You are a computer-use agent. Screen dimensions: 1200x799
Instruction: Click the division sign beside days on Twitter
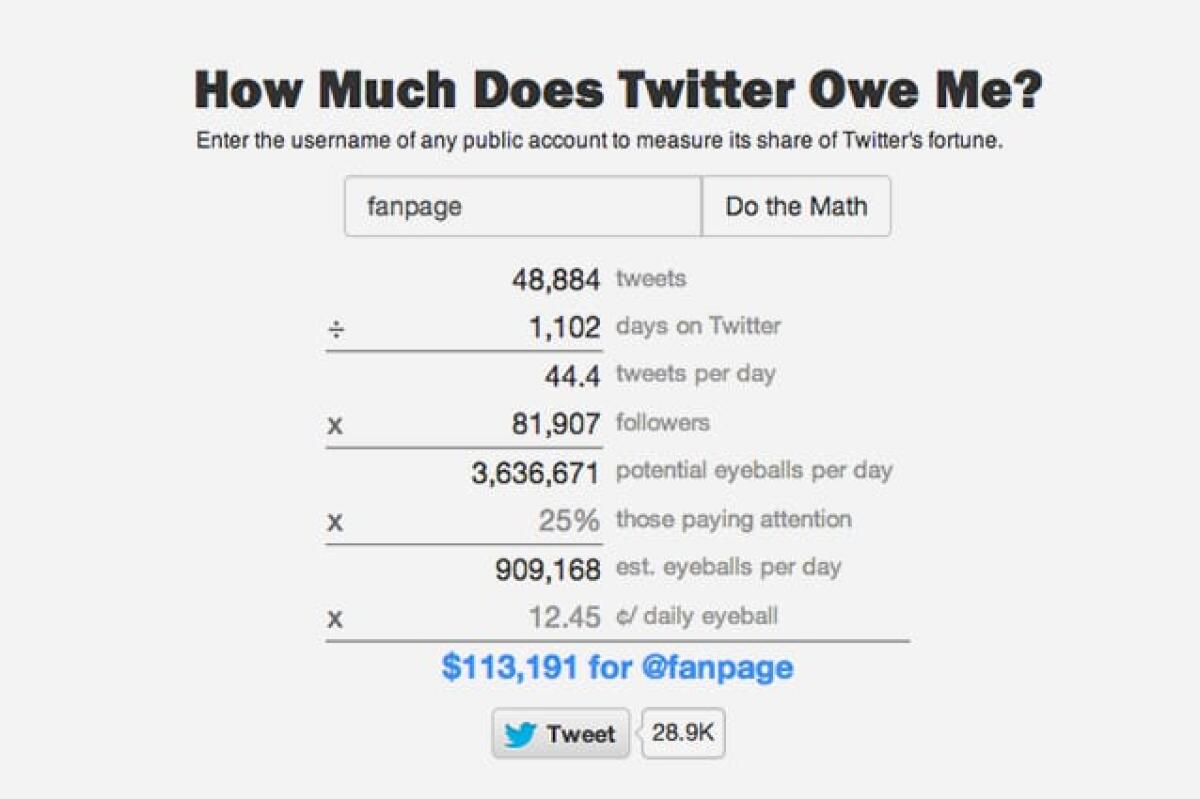tap(333, 326)
